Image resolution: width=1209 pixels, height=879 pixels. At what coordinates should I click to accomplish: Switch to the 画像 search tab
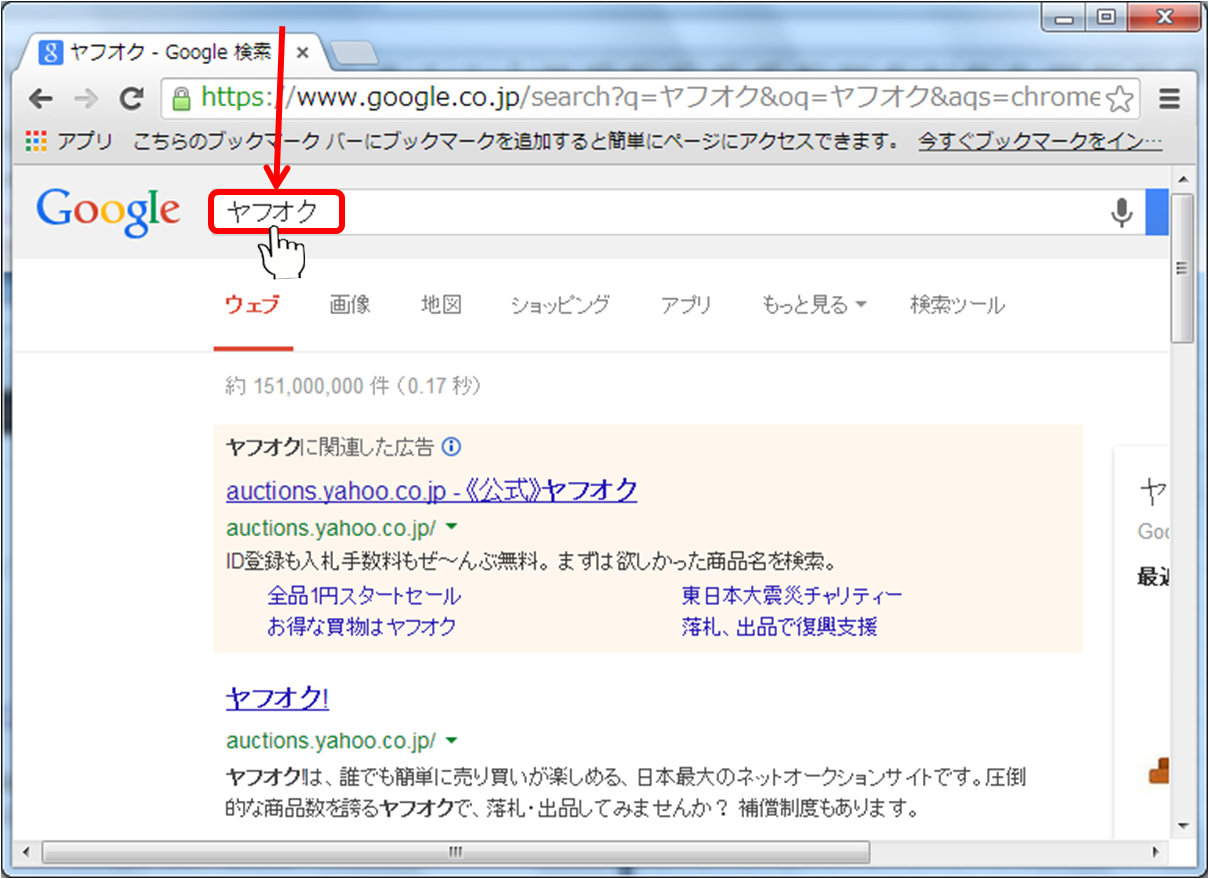point(350,305)
